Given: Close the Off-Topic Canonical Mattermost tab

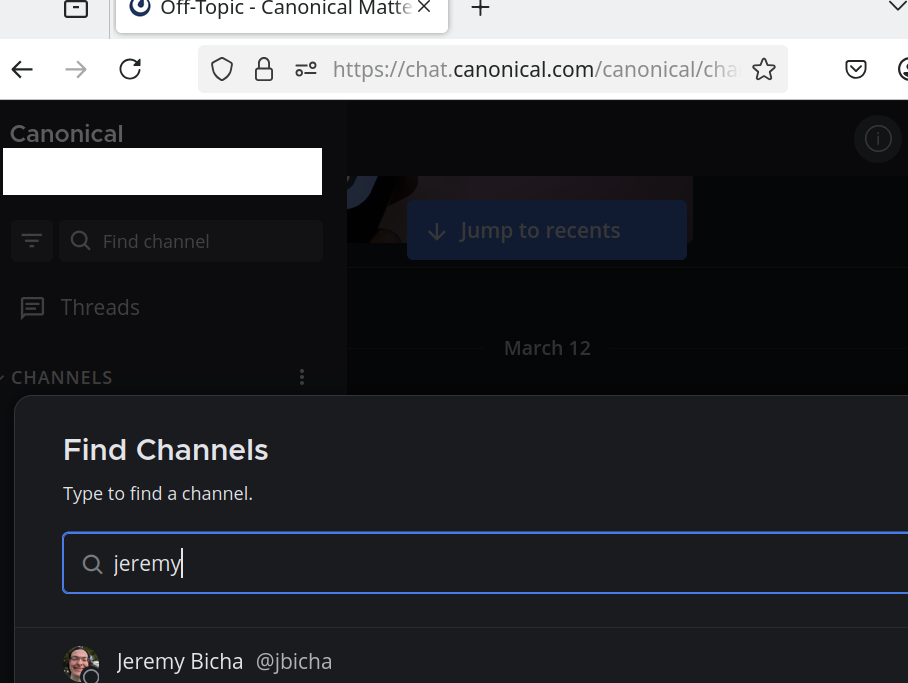Looking at the screenshot, I should coord(424,7).
